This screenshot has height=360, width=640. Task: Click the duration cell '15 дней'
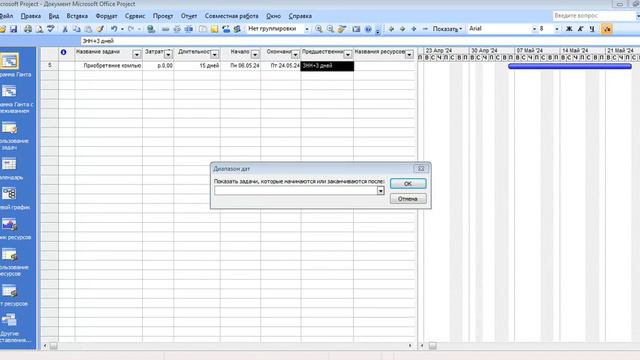[197, 66]
